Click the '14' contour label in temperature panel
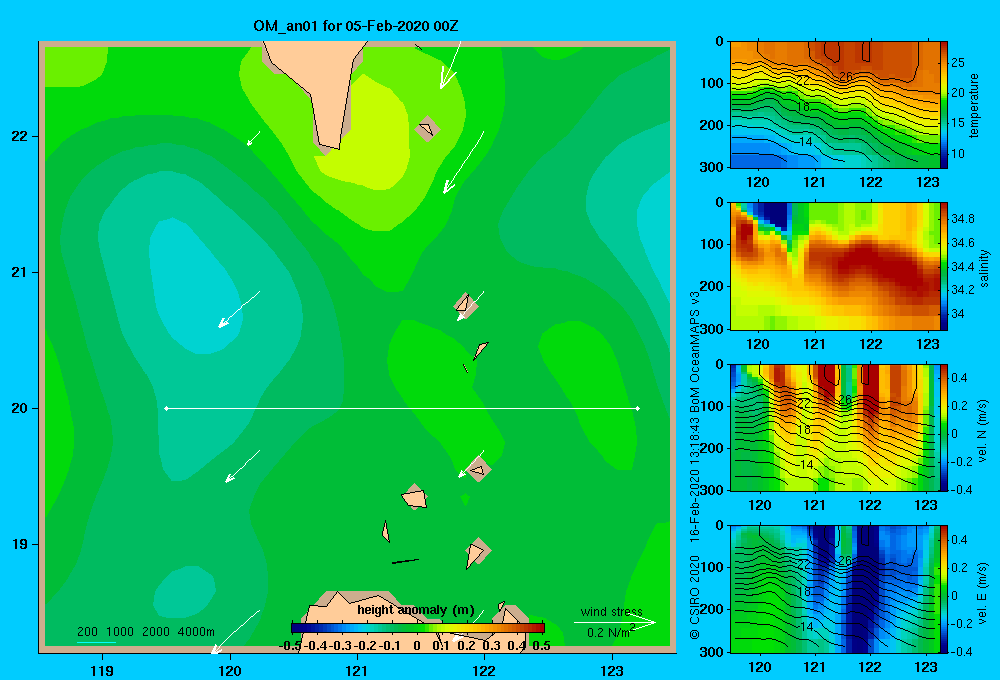This screenshot has height=680, width=1000. pos(806,142)
